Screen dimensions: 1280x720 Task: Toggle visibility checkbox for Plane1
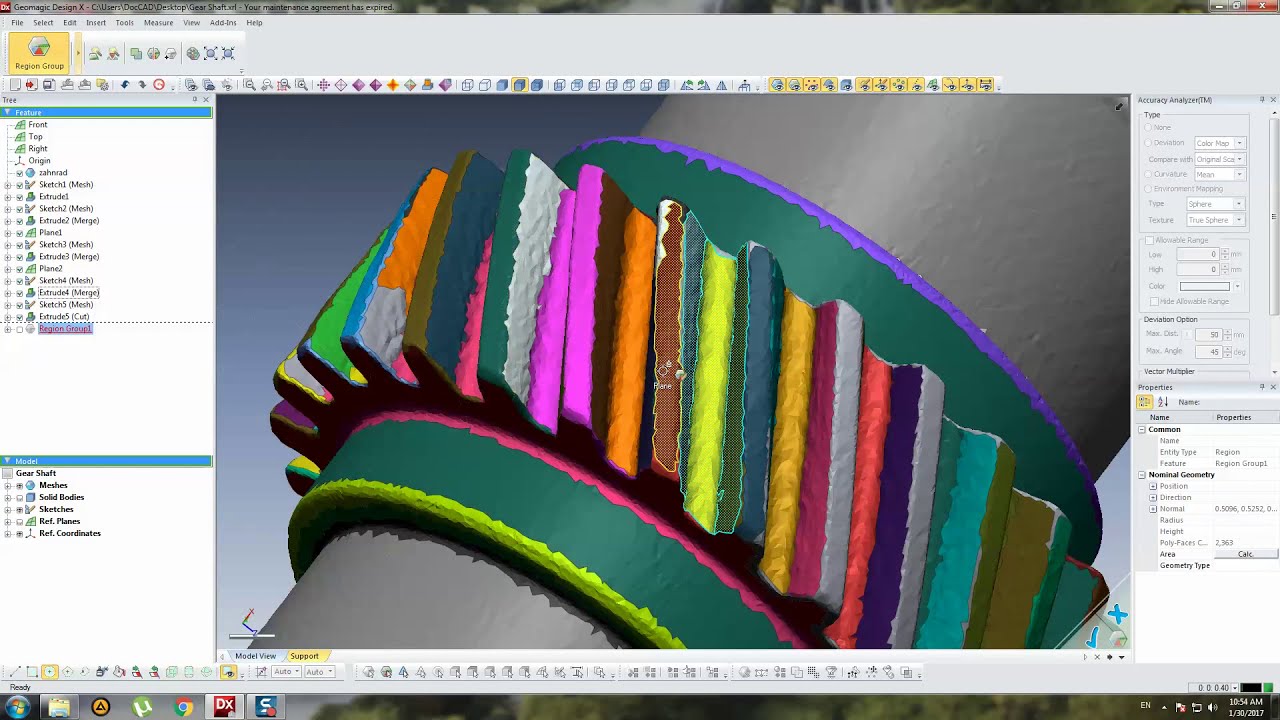point(19,233)
